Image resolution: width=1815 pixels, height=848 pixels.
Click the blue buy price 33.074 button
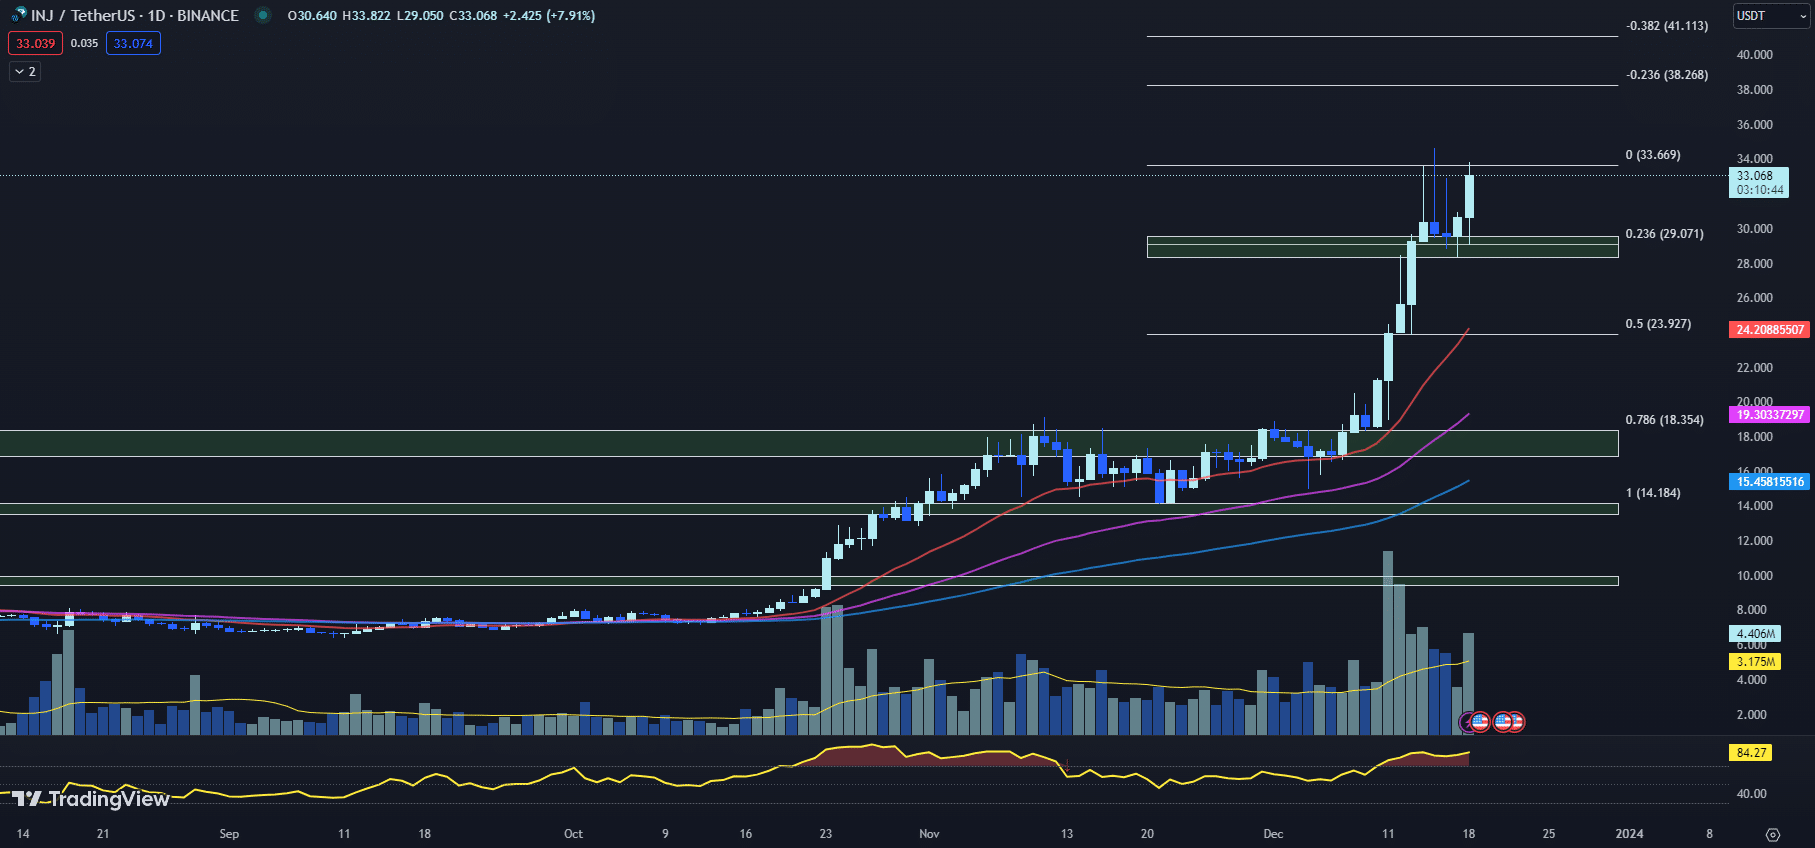[133, 43]
